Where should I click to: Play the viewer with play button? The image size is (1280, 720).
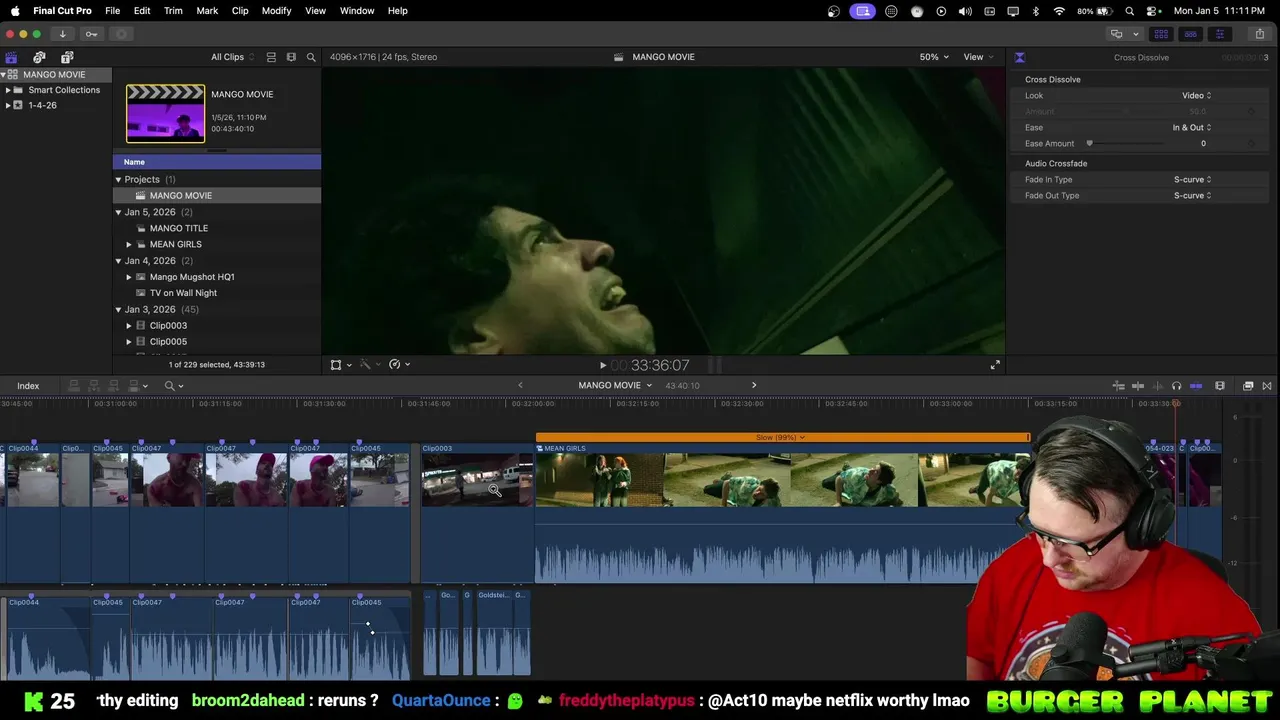[x=602, y=366]
